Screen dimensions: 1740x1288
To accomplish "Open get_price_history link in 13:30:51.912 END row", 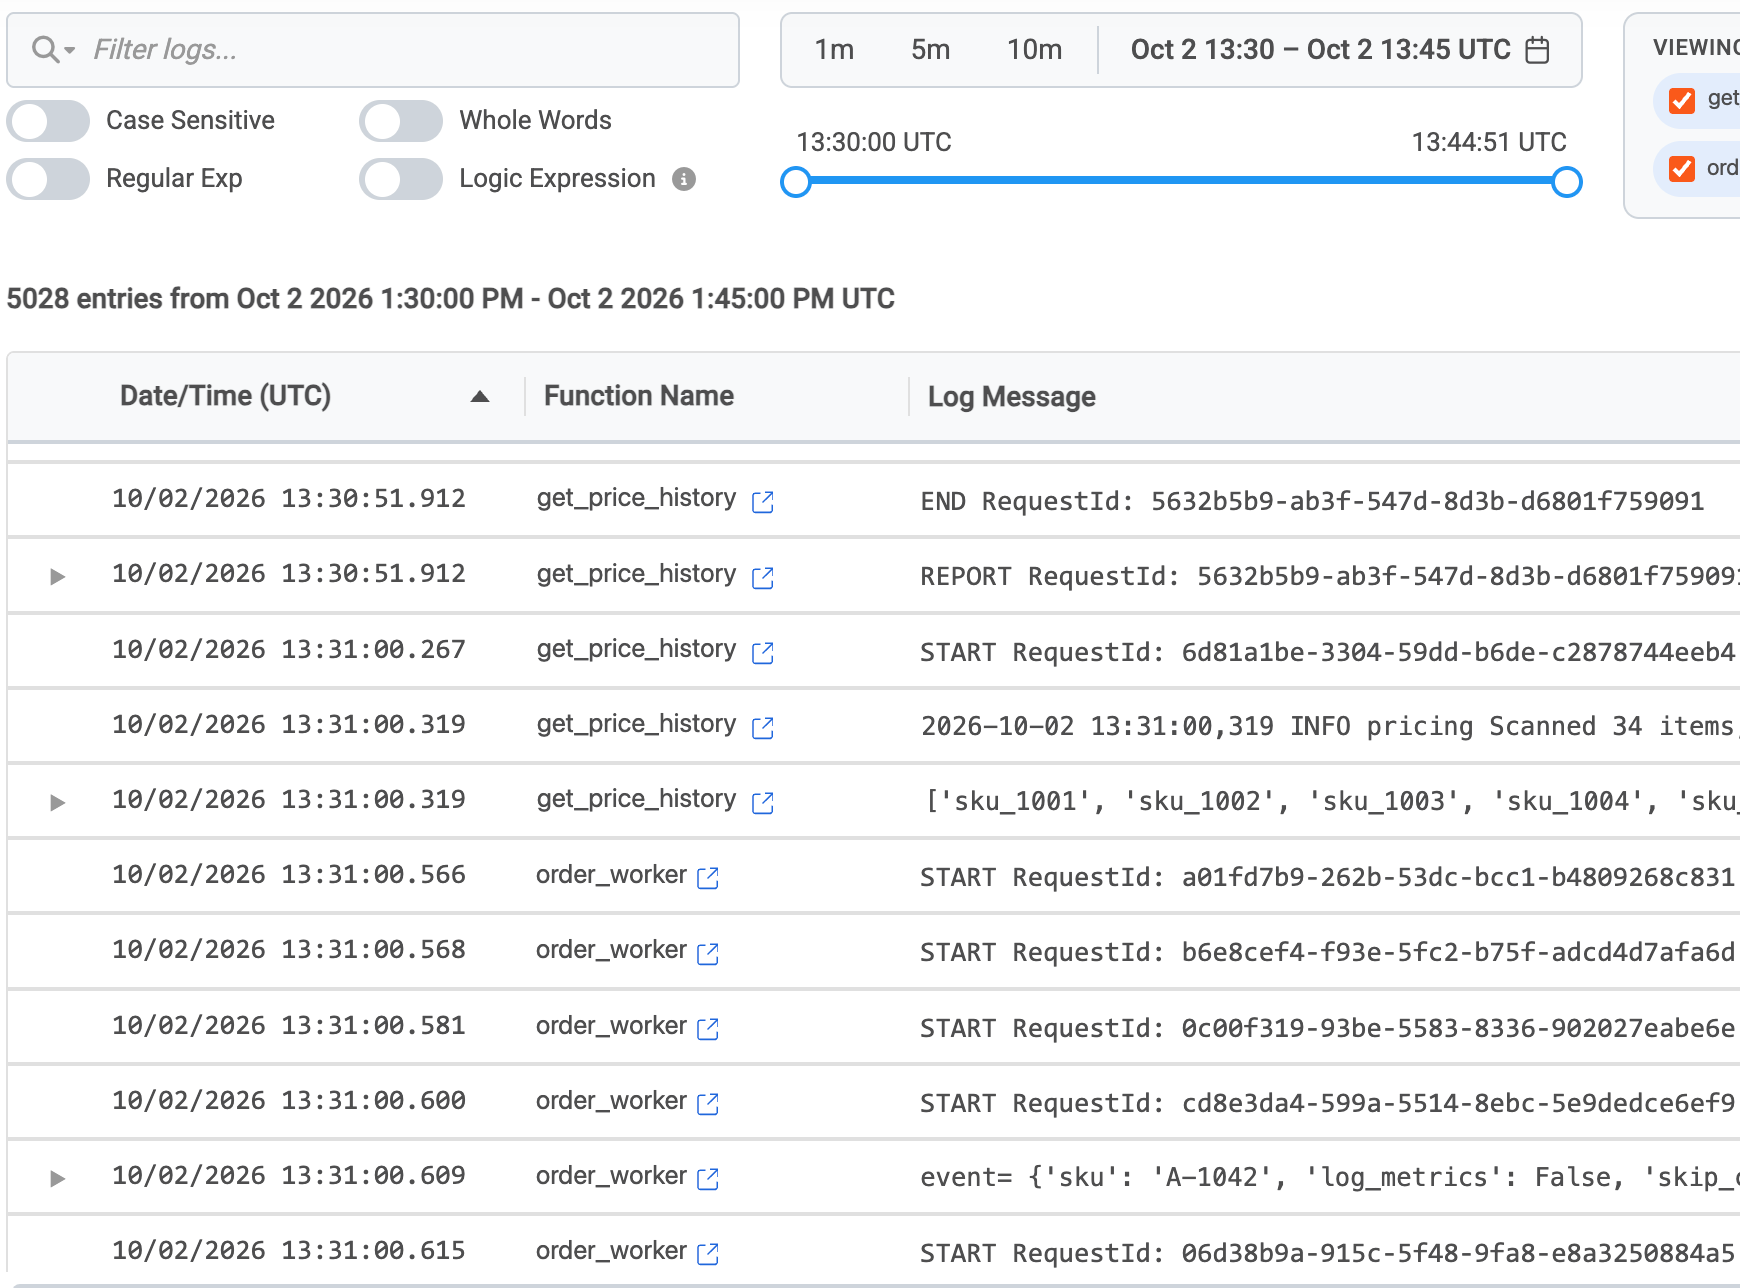I will point(762,501).
